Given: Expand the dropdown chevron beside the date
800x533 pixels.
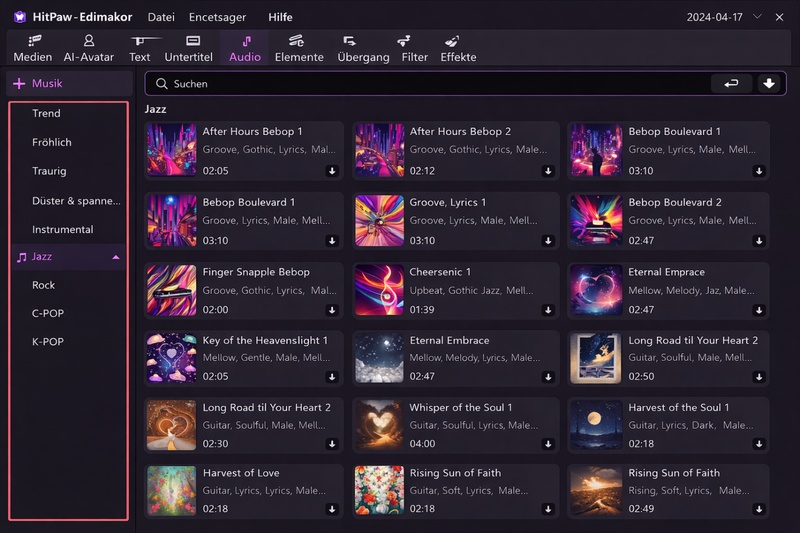Looking at the screenshot, I should (x=757, y=17).
